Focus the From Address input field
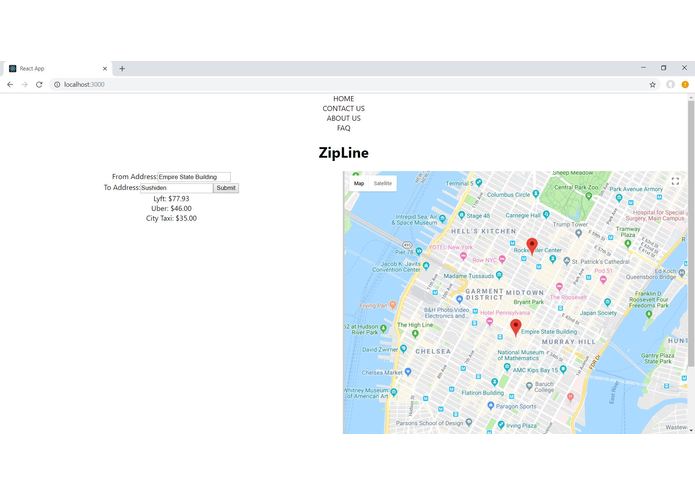 click(x=194, y=177)
